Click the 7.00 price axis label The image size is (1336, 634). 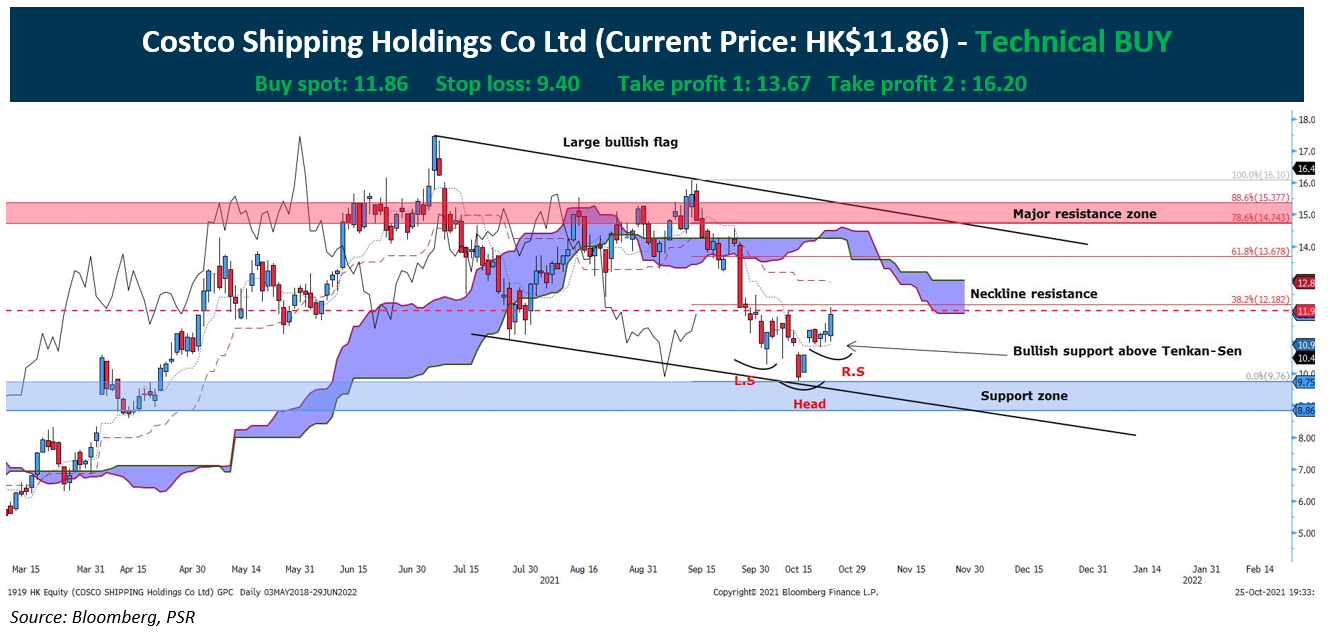pos(1306,470)
